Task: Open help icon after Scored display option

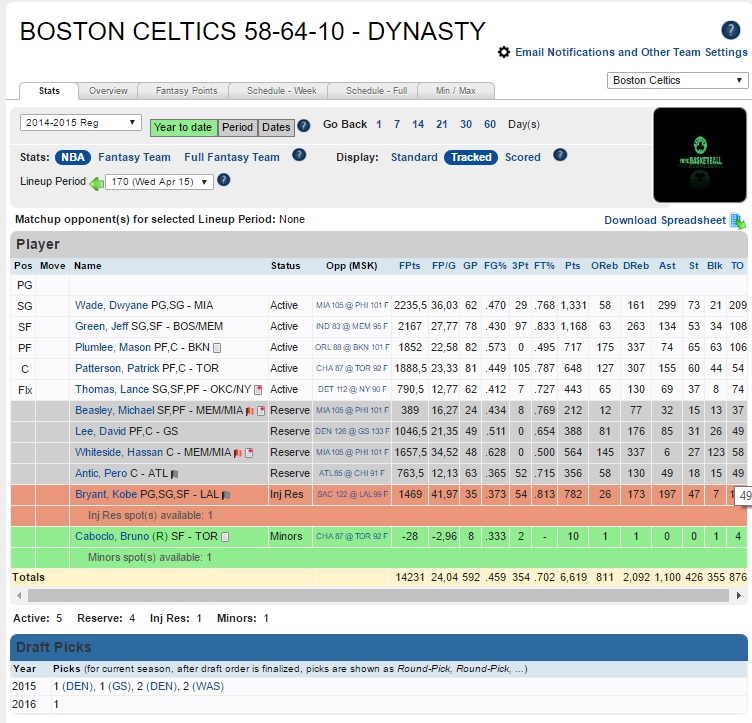Action: 560,155
